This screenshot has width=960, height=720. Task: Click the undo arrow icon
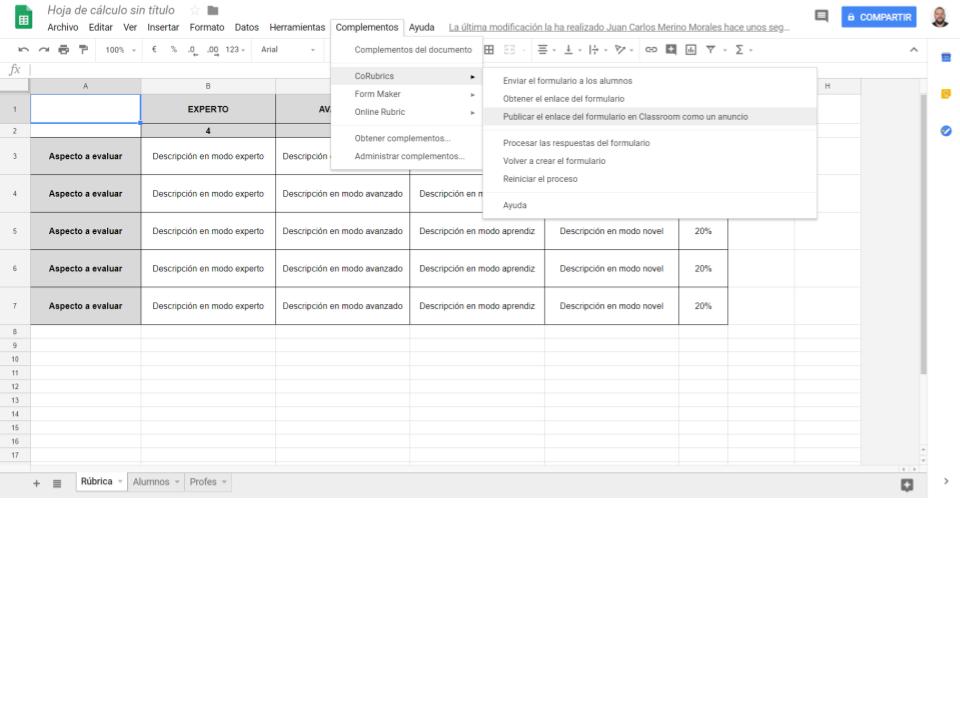[x=23, y=50]
